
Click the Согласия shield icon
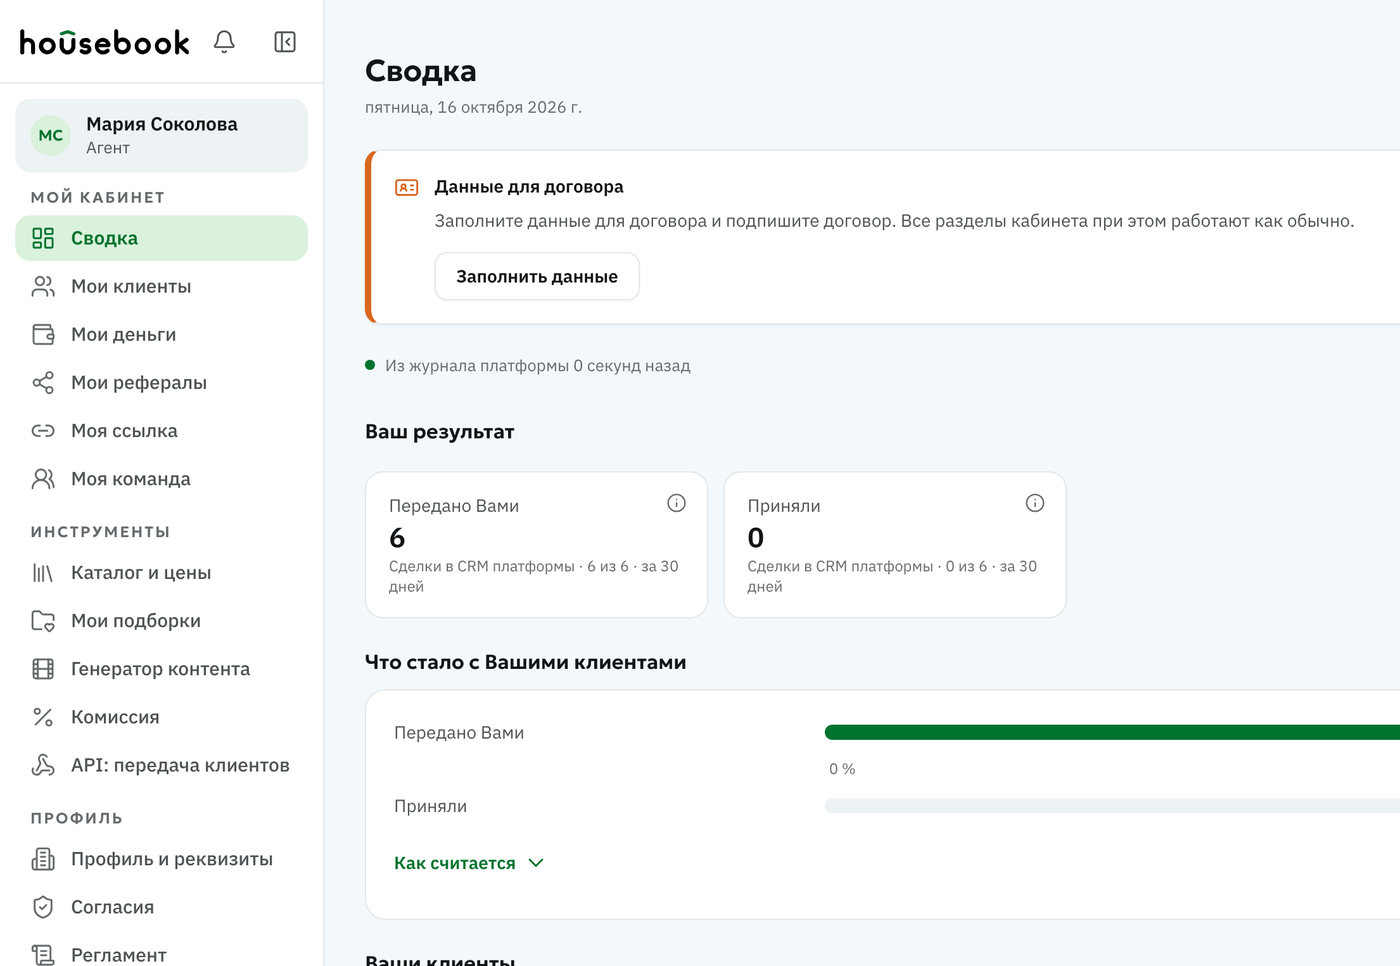tap(43, 906)
